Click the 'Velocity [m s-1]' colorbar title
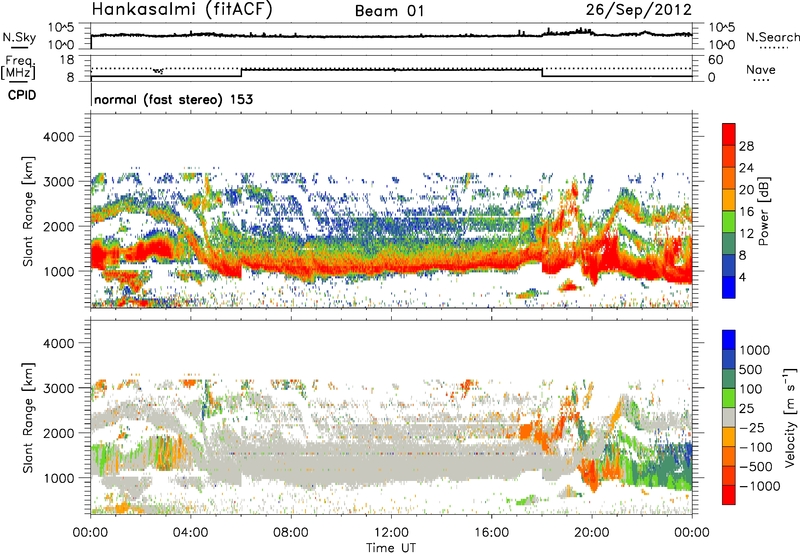The image size is (800, 554). point(790,416)
